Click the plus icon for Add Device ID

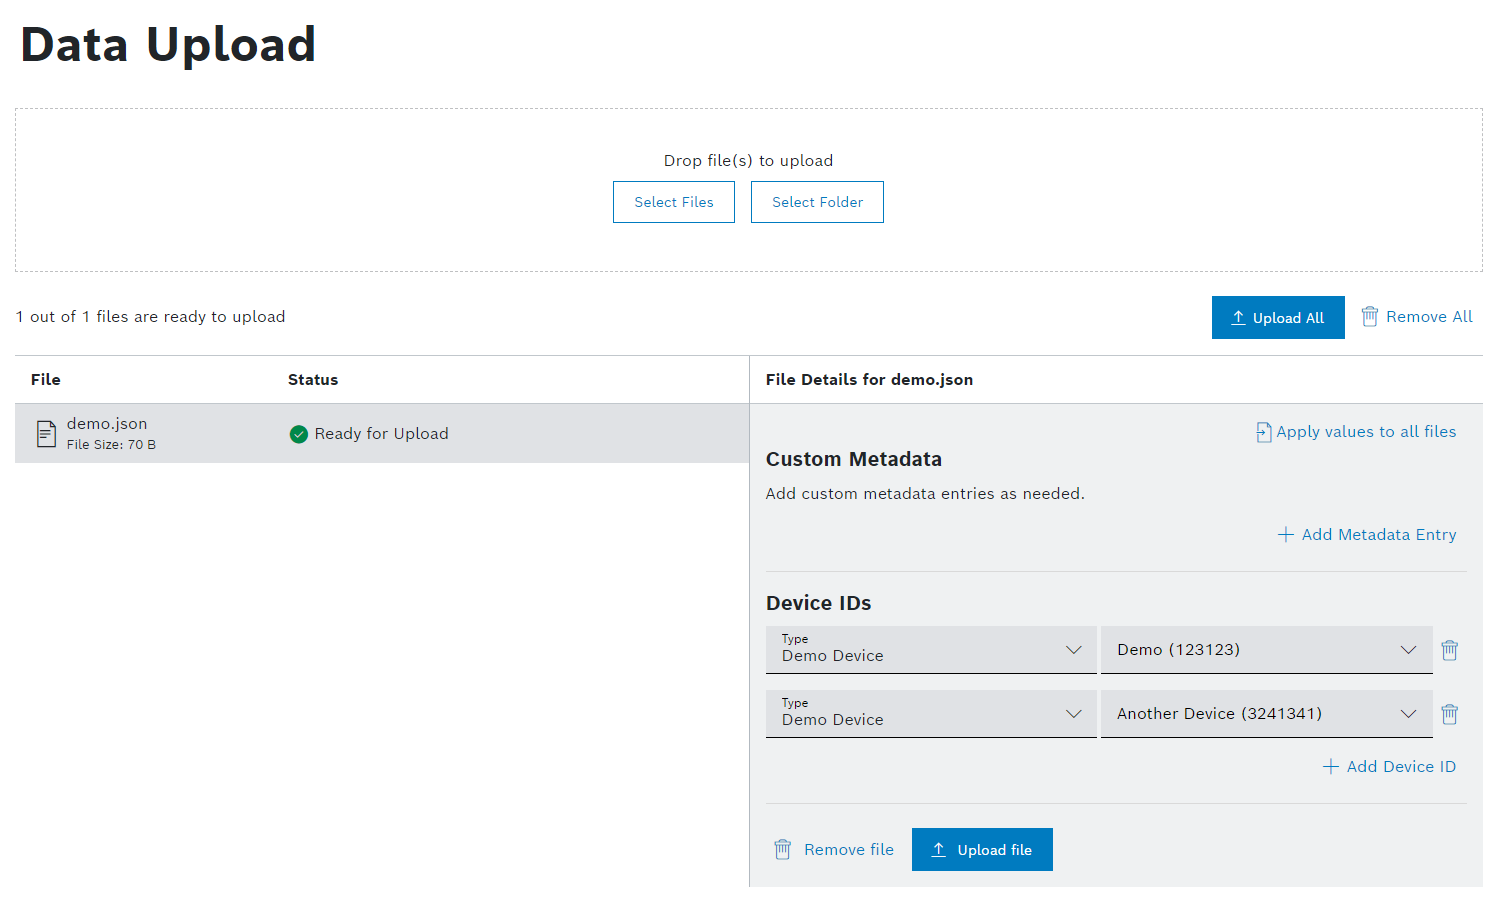[1330, 767]
